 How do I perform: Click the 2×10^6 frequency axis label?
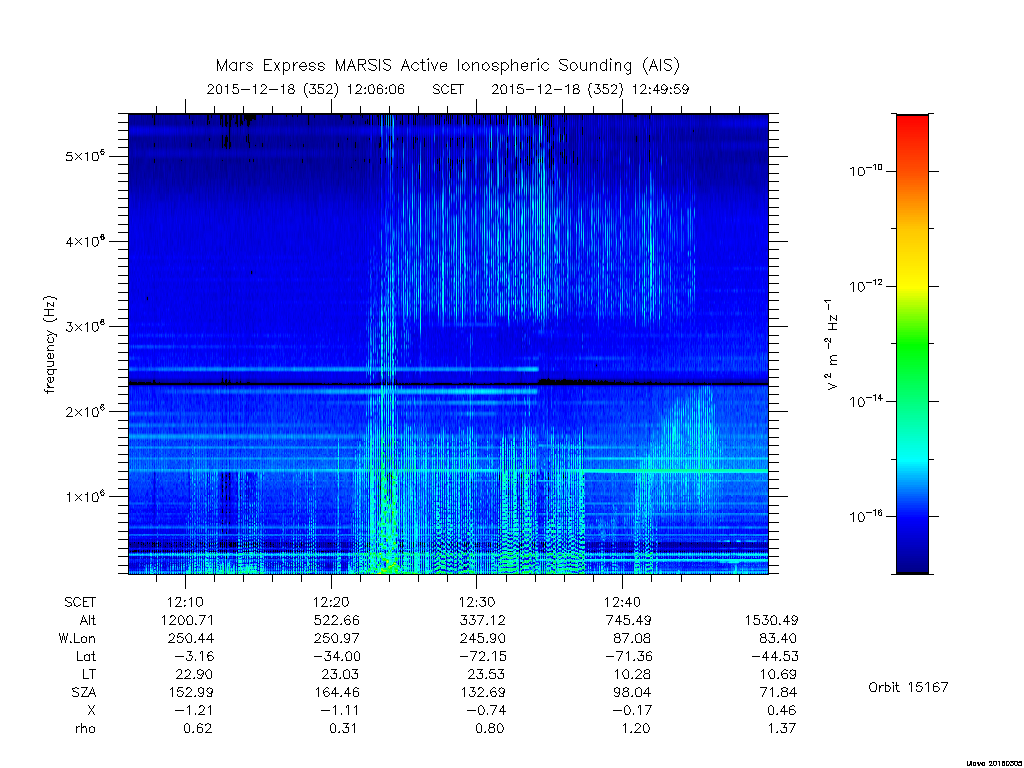click(x=85, y=411)
